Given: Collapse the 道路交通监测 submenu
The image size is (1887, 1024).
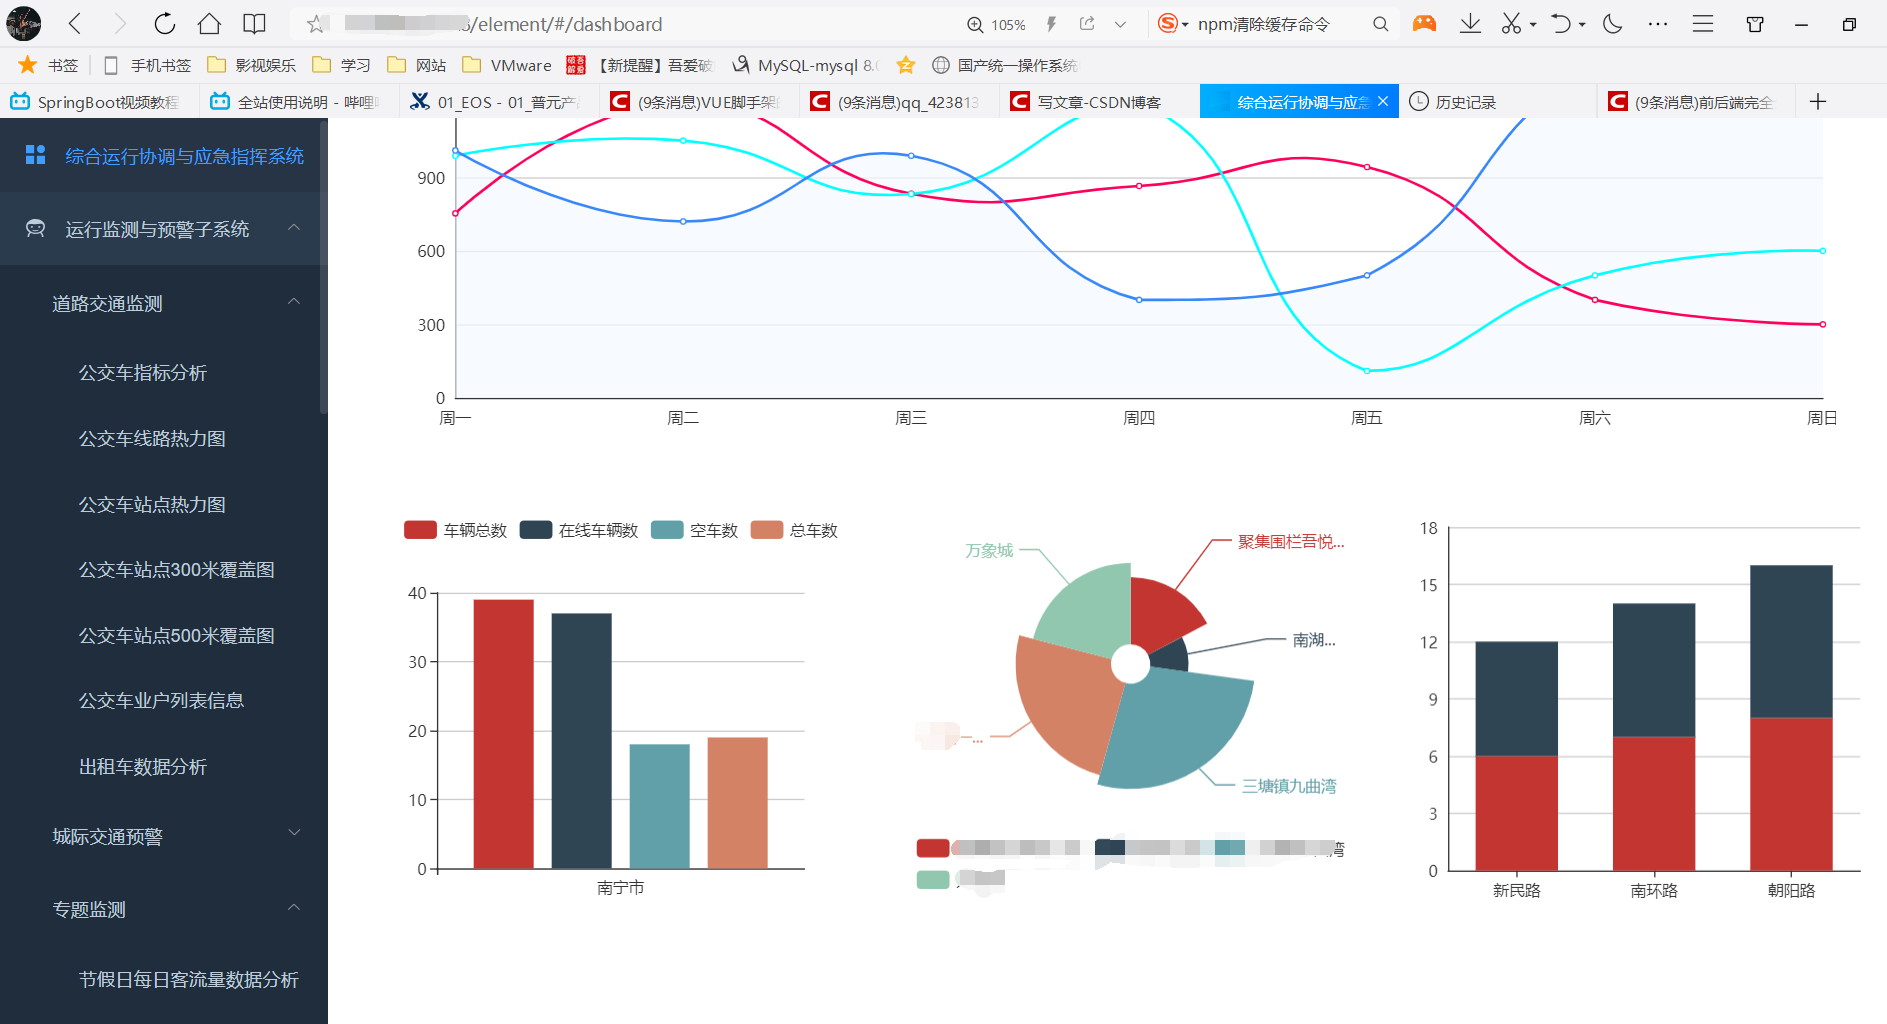Looking at the screenshot, I should click(x=164, y=303).
